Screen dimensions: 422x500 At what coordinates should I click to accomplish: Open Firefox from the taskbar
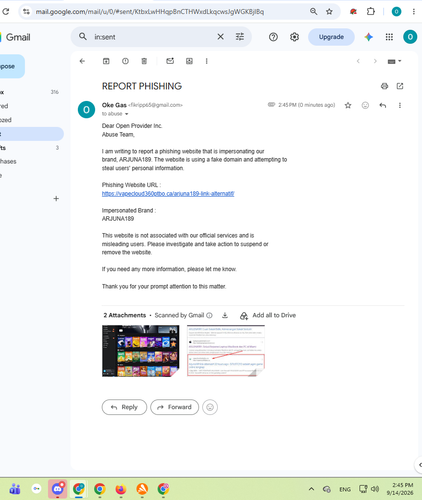click(x=121, y=489)
